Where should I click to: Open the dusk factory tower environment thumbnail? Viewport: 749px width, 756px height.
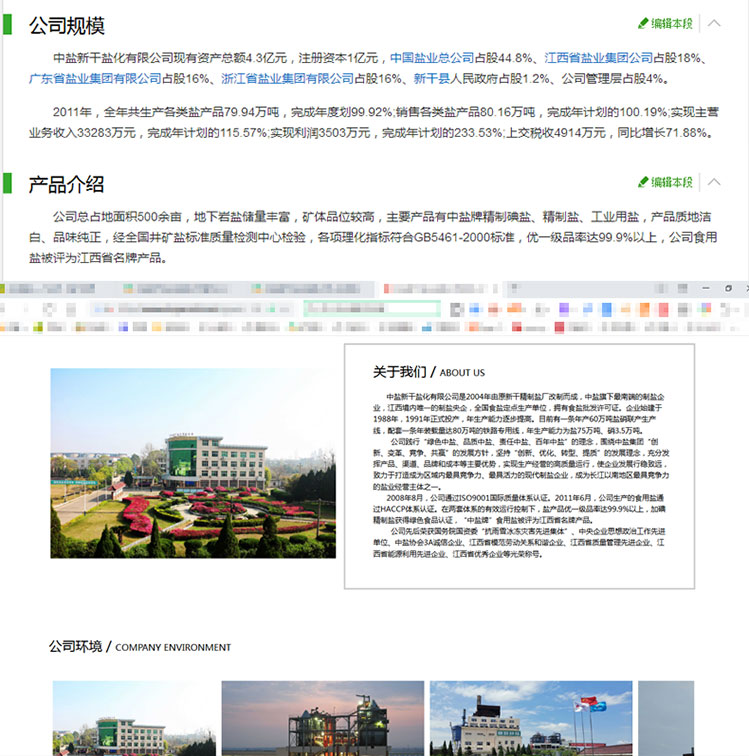click(x=323, y=718)
